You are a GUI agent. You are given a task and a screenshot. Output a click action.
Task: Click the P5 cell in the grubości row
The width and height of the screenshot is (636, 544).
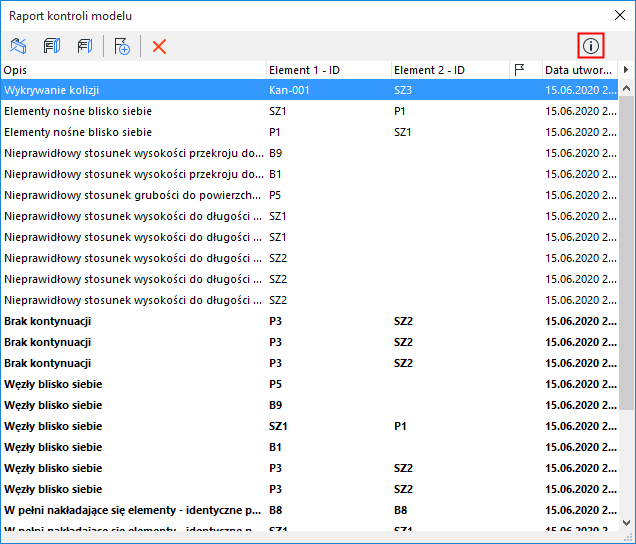(275, 195)
